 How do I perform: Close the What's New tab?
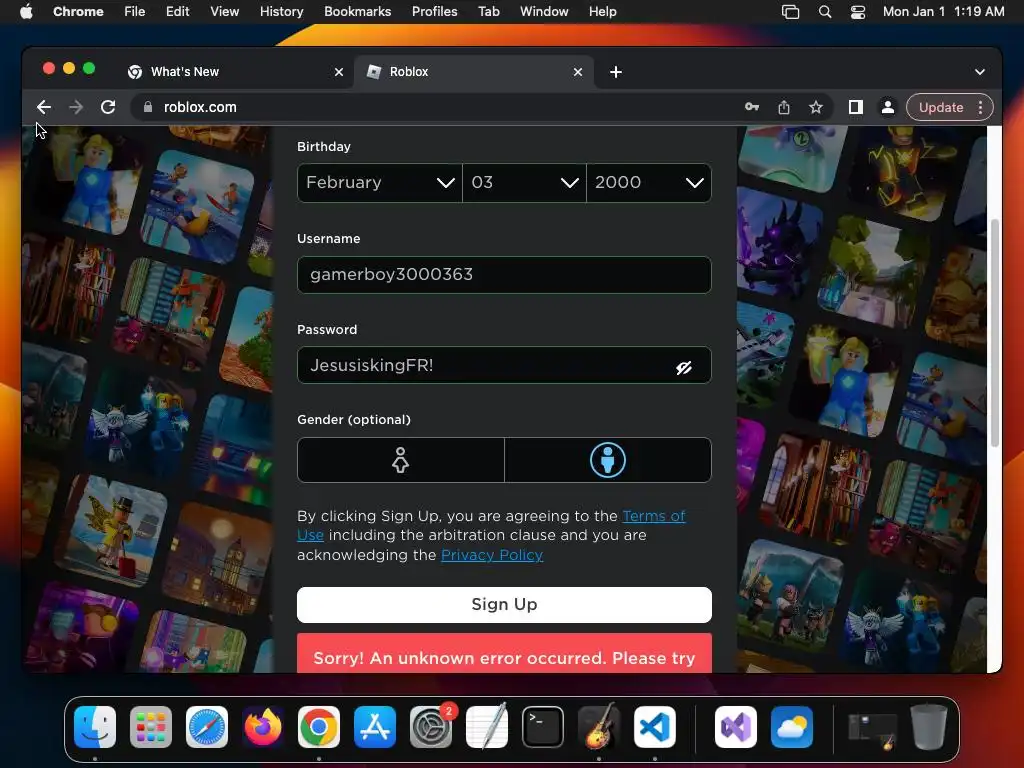(338, 72)
